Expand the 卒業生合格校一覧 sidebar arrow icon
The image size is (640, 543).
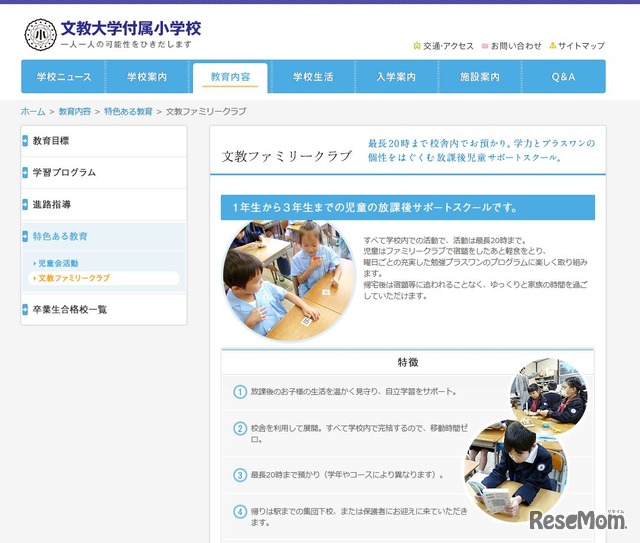pos(25,309)
